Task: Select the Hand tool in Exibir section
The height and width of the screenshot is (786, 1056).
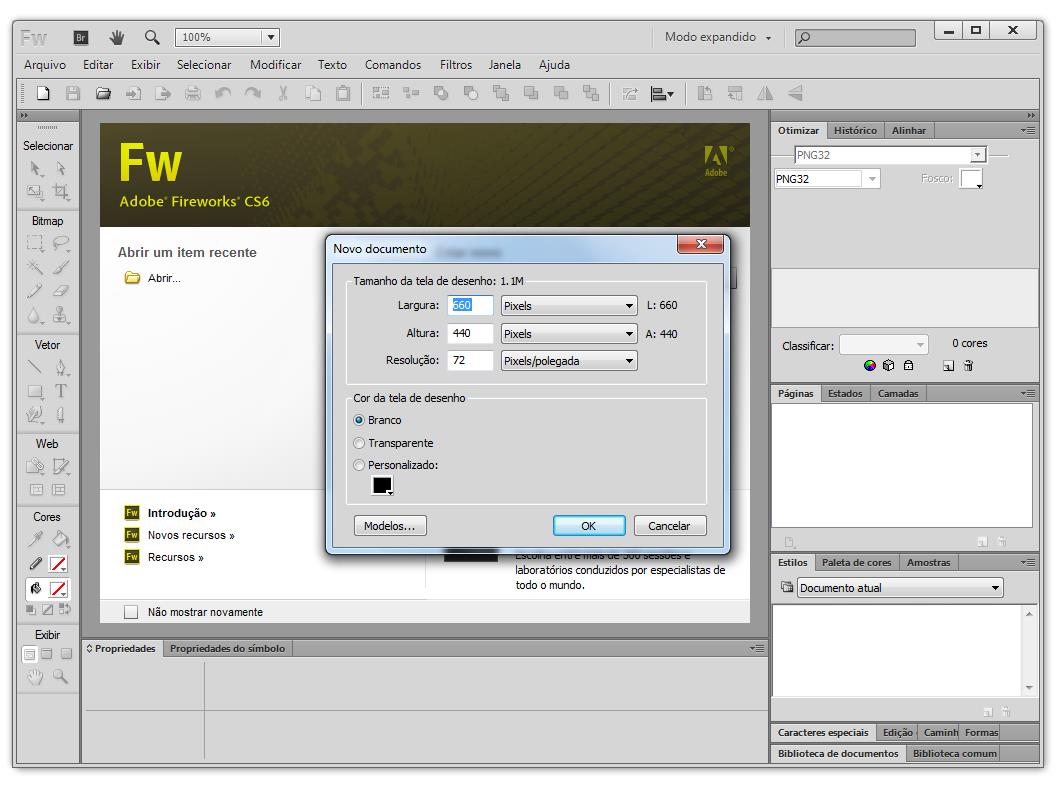Action: point(35,676)
